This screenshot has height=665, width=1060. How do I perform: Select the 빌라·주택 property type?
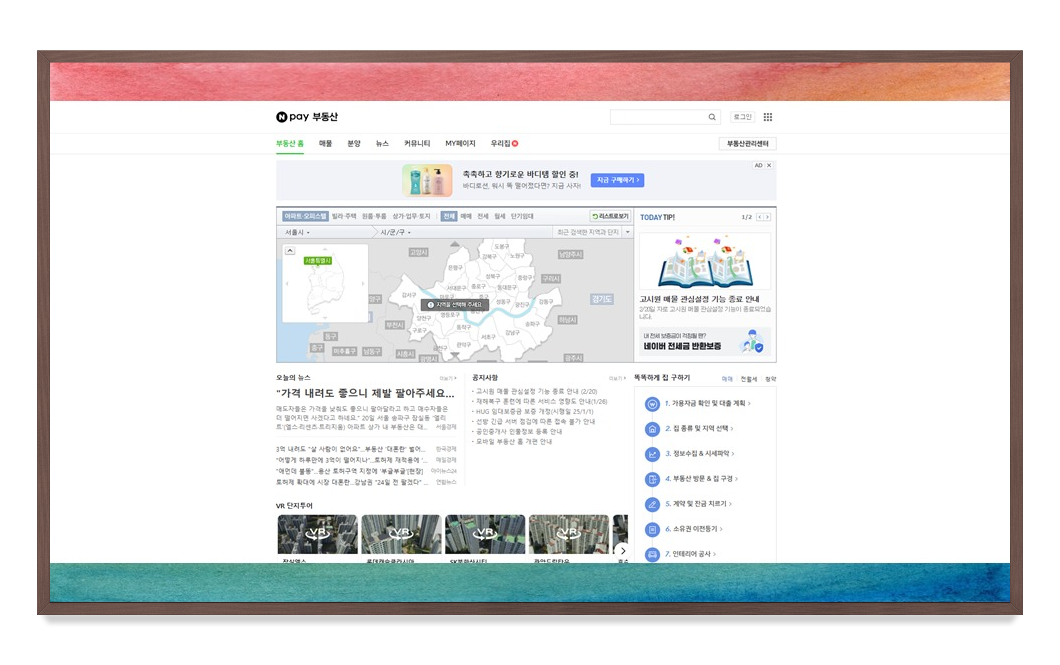click(344, 216)
